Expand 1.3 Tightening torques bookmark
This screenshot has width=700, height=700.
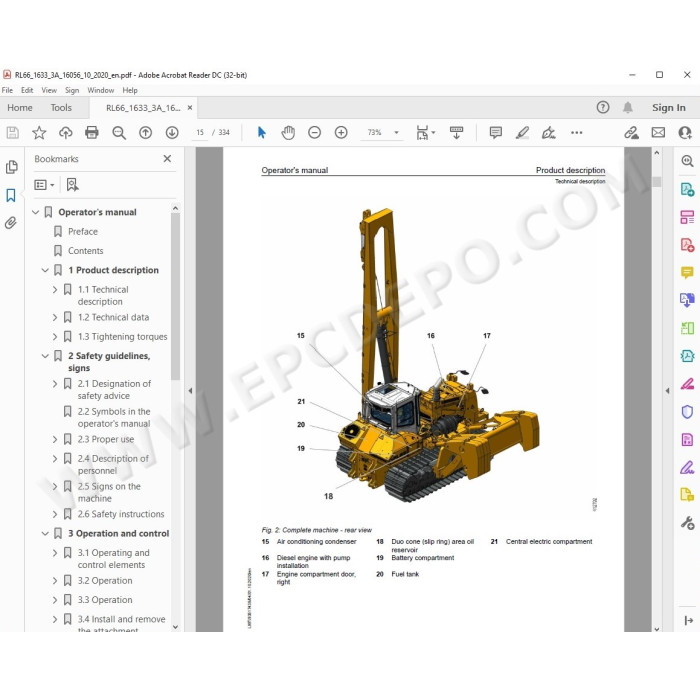55,337
